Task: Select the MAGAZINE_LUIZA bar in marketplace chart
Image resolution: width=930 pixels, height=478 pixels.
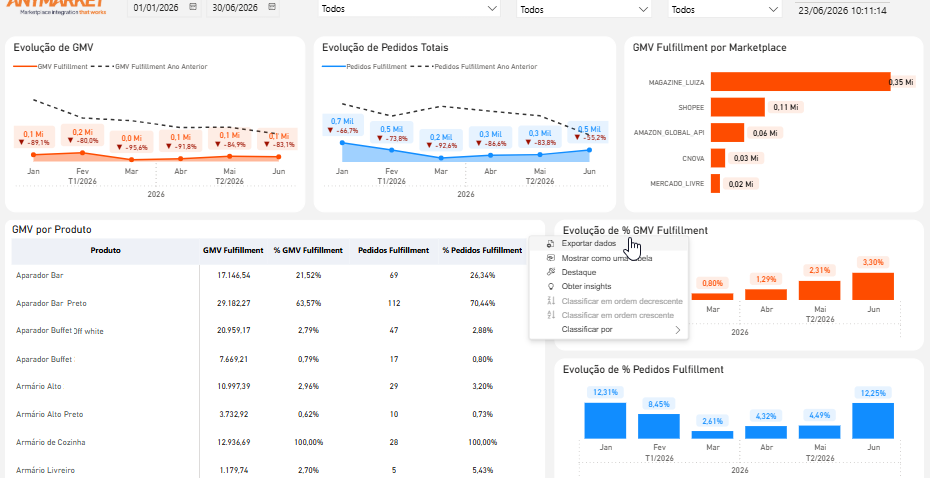Action: 800,82
